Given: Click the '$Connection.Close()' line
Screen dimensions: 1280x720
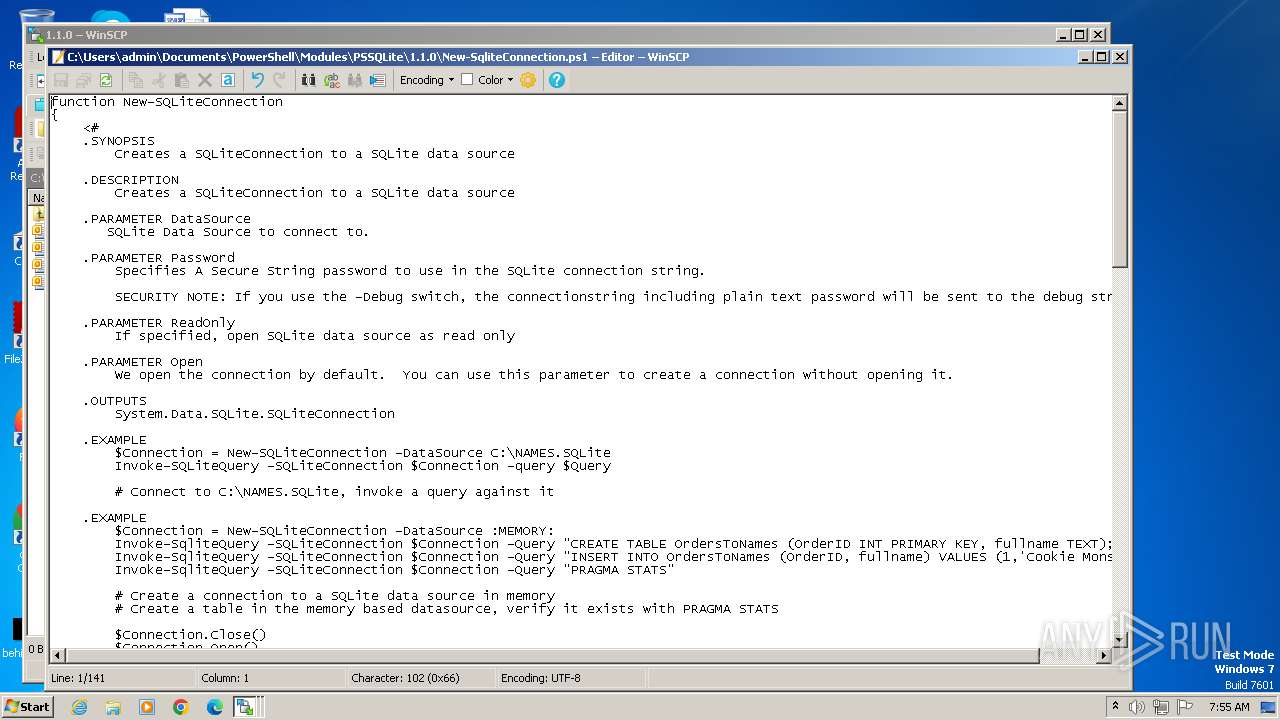Looking at the screenshot, I should tap(191, 635).
